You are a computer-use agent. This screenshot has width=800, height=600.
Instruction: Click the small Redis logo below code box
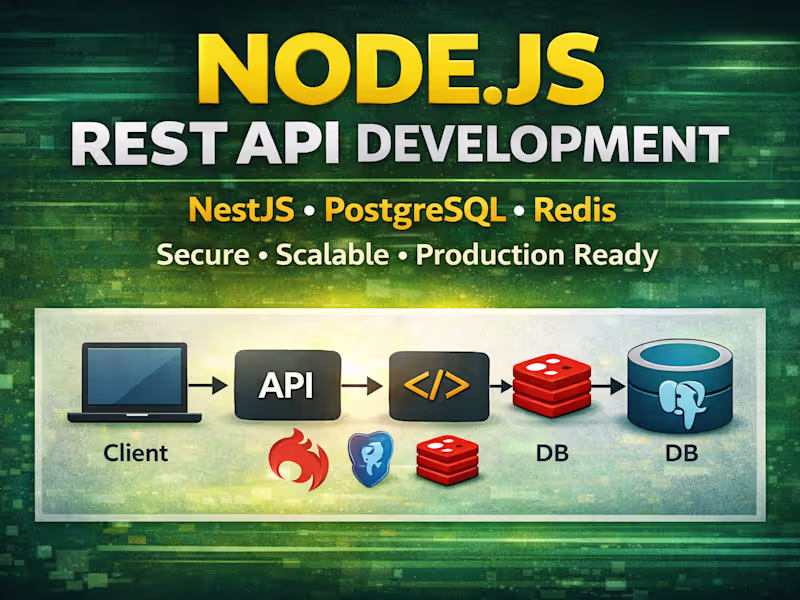pos(447,460)
